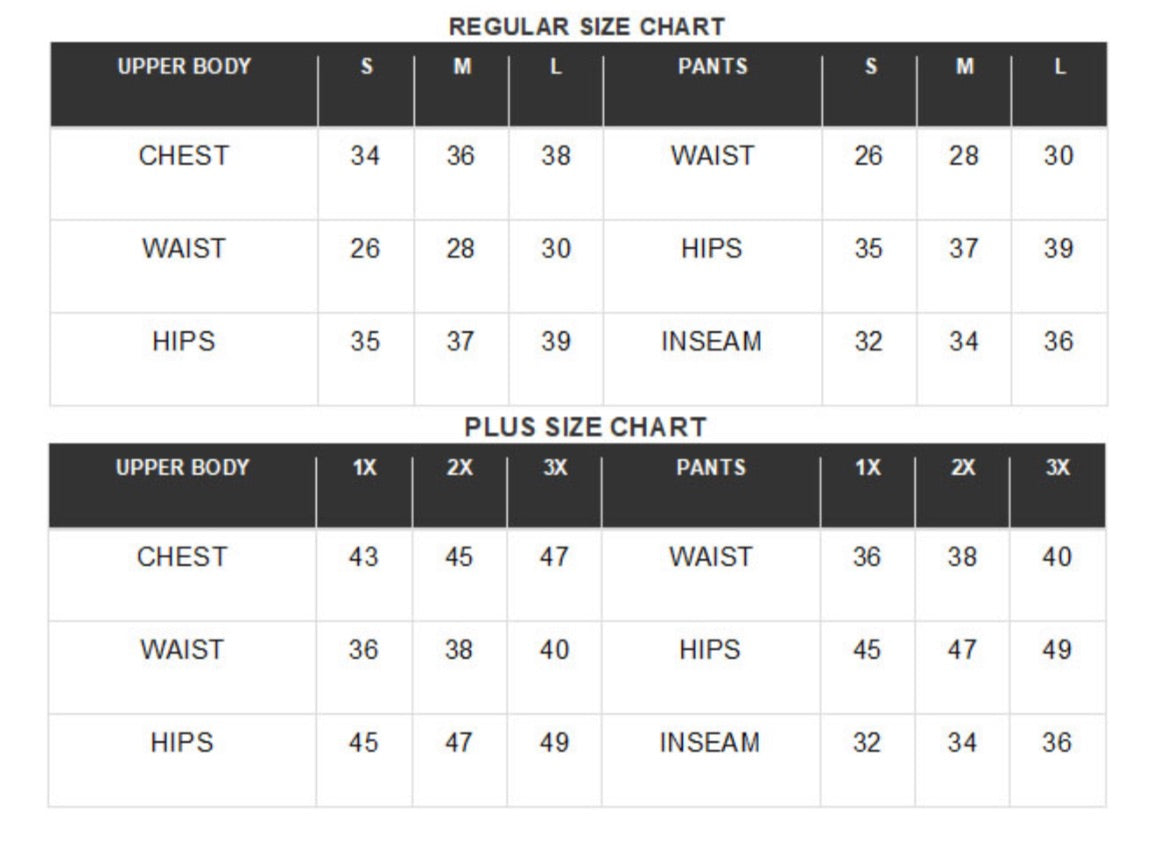Select the INSEAM row label in plus chart
This screenshot has height=850, width=1171.
tap(709, 743)
